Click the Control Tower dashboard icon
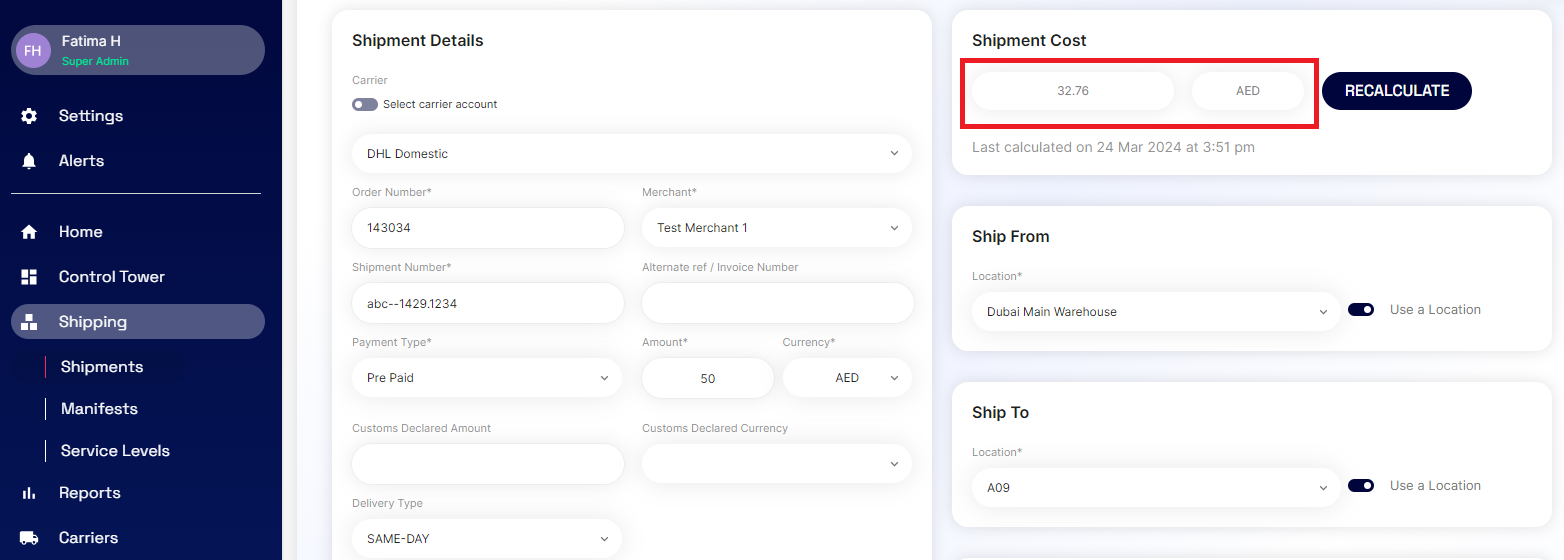 pos(29,277)
